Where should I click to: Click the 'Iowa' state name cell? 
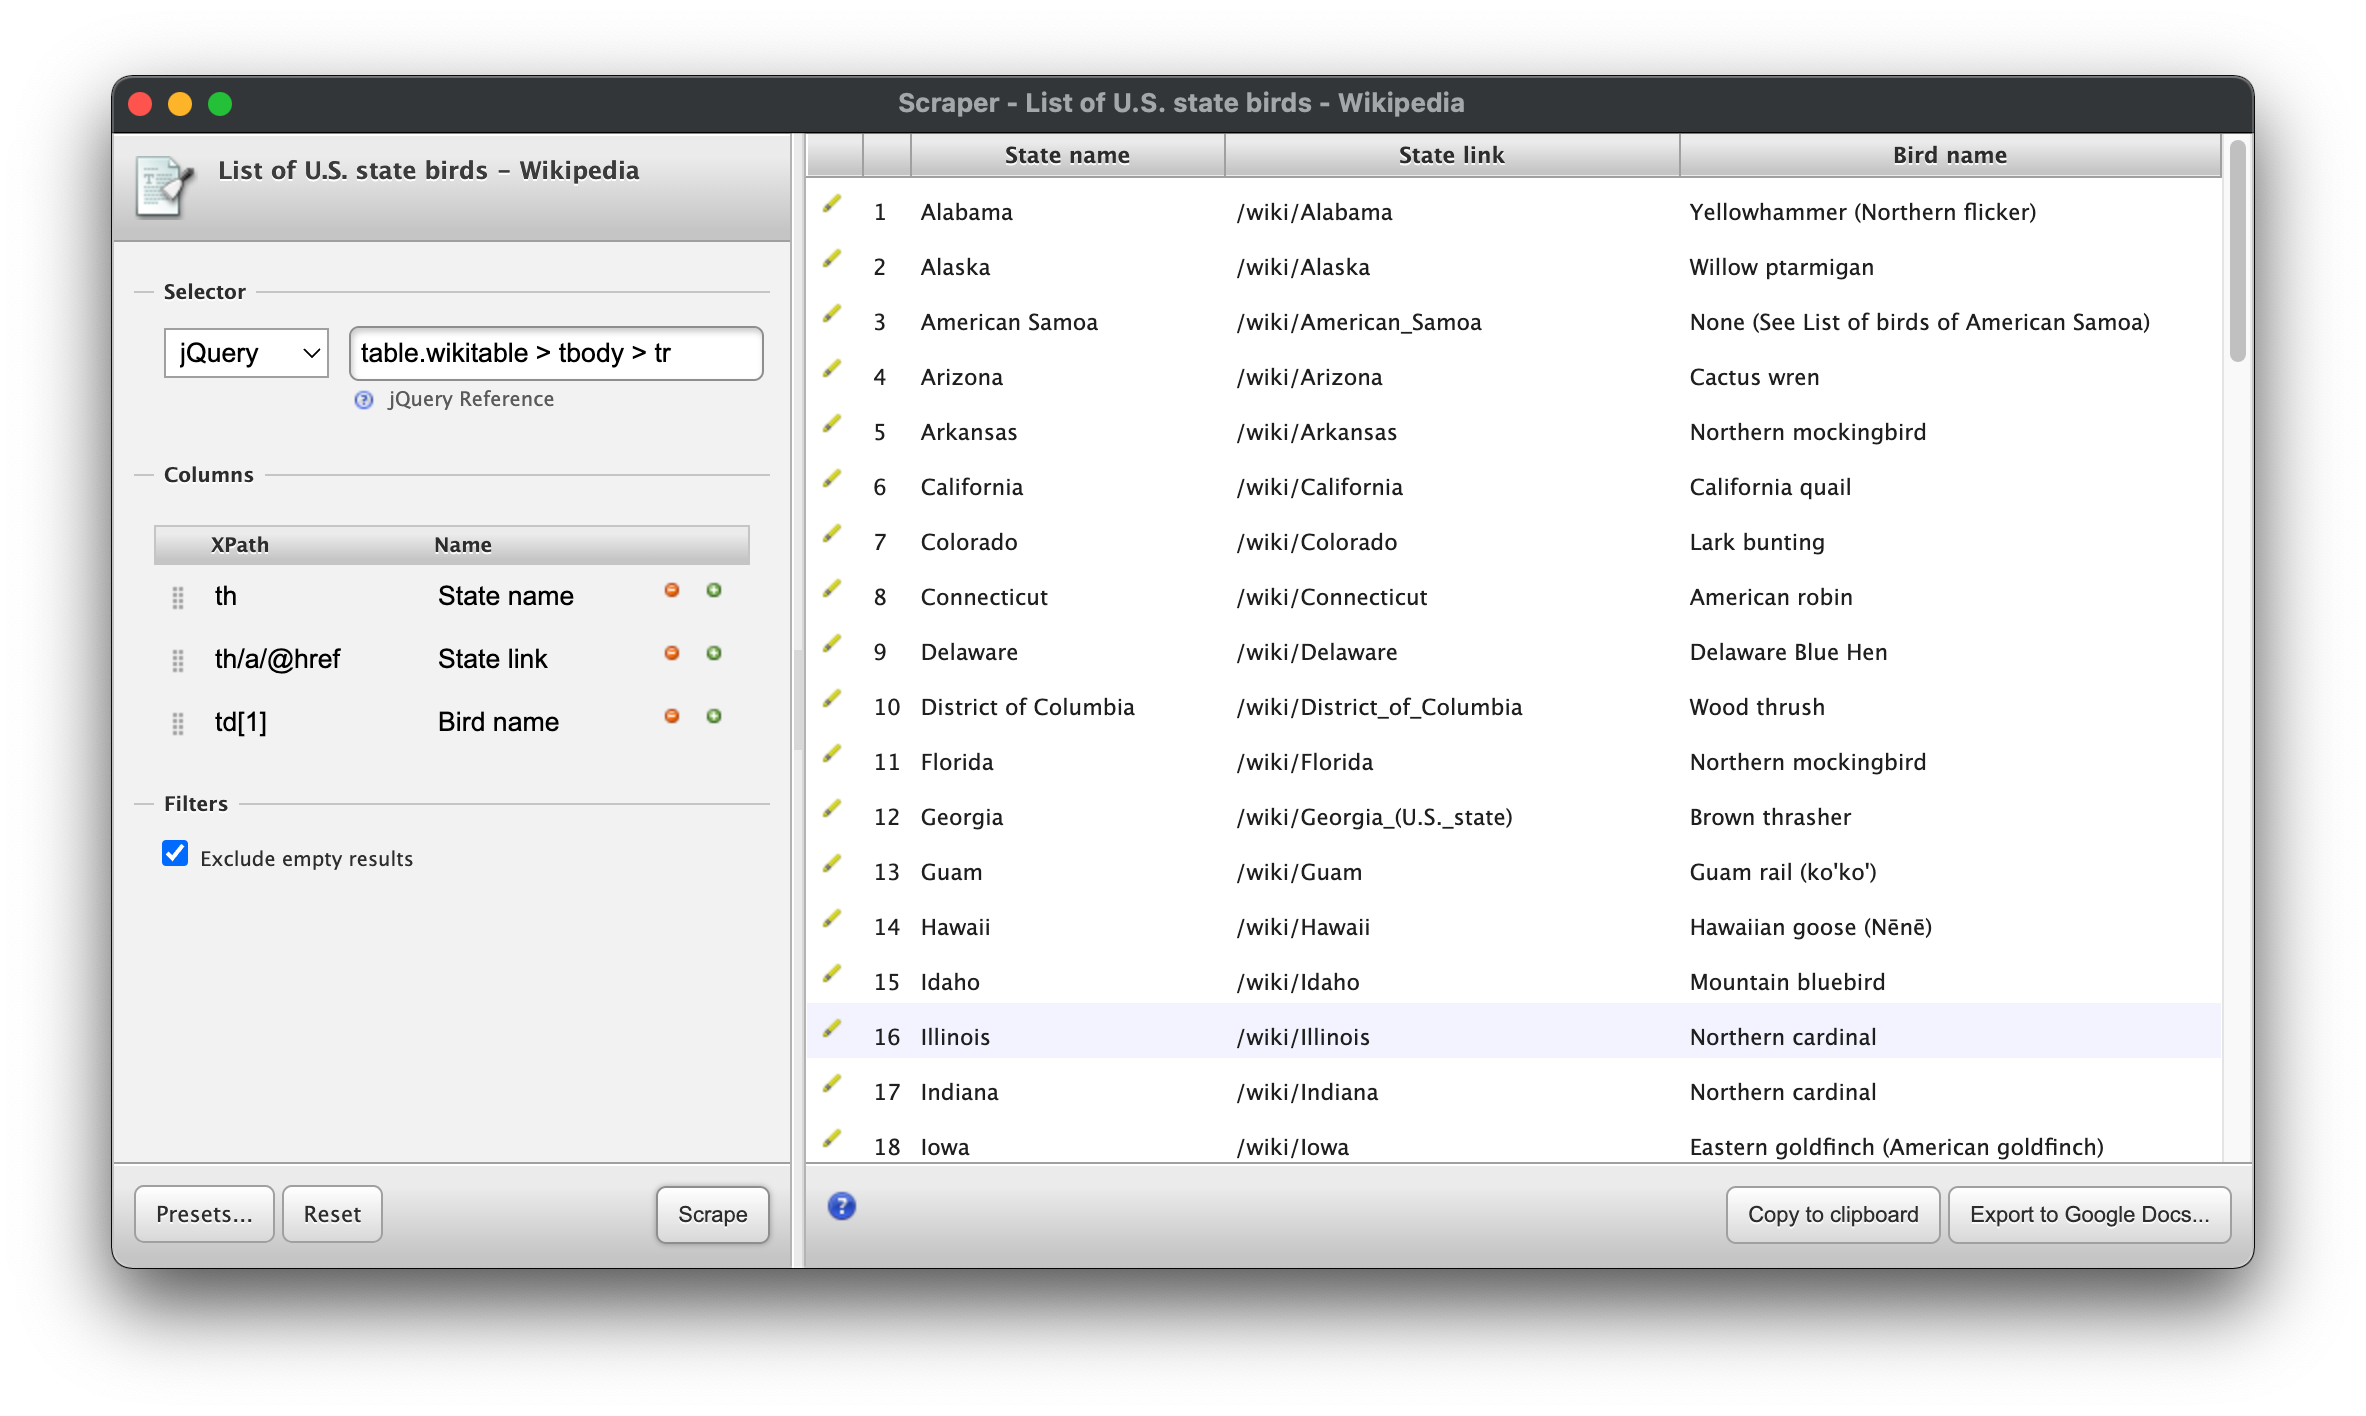coord(945,1147)
